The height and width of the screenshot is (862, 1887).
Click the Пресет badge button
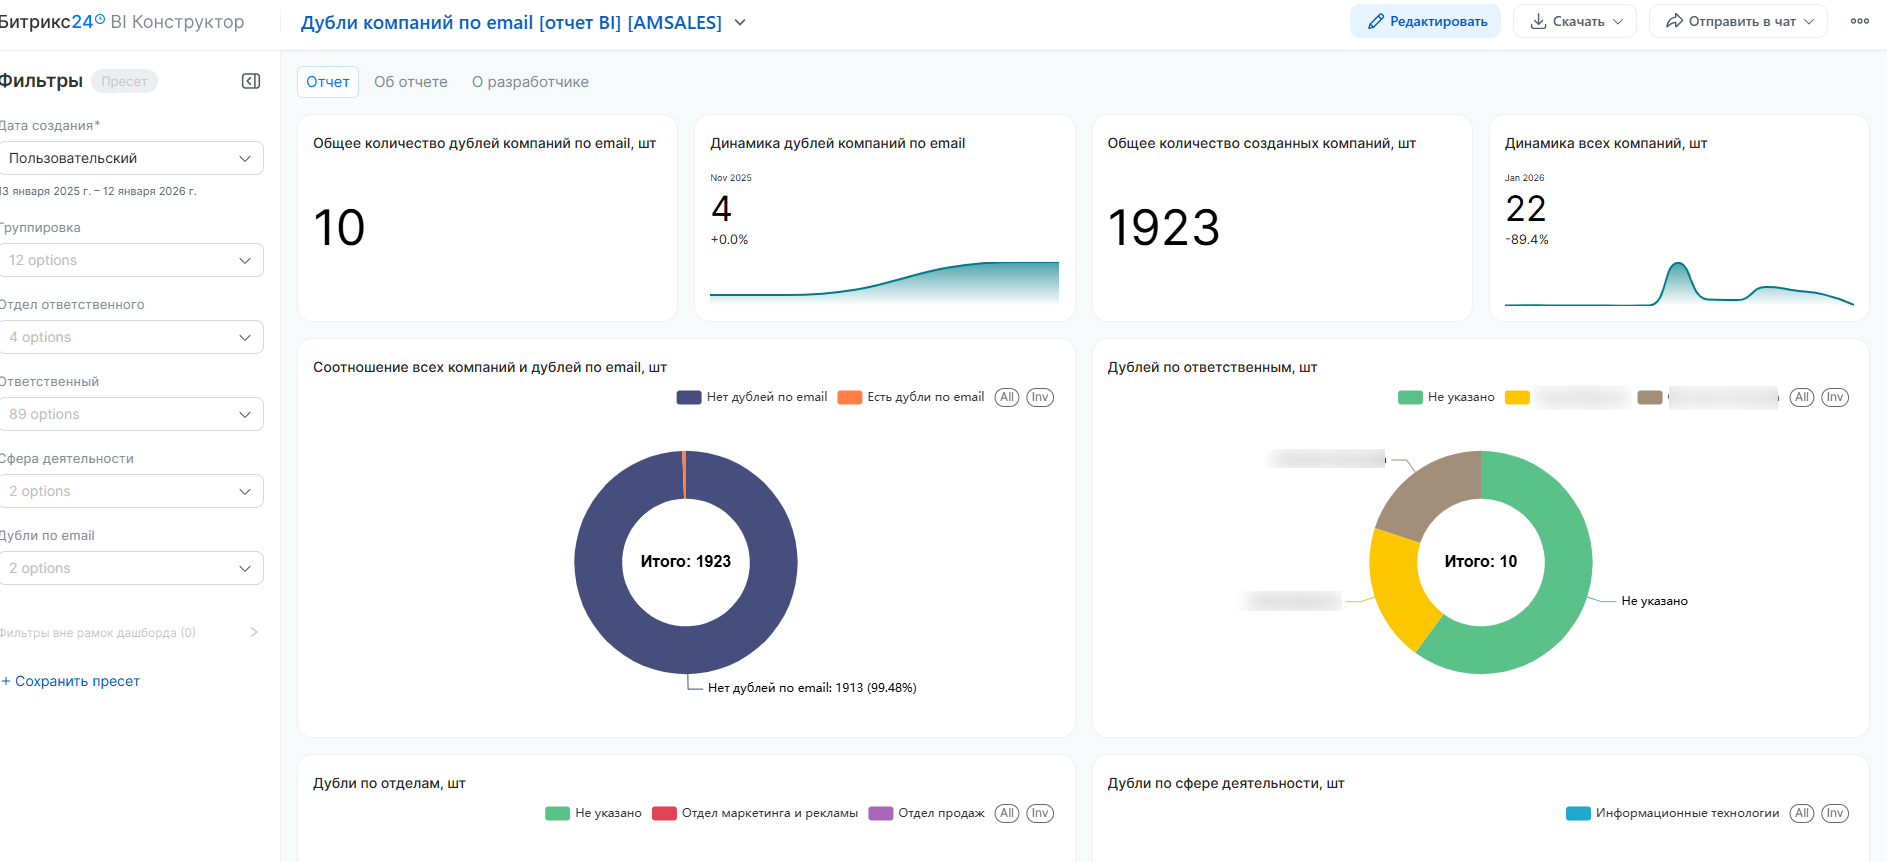coord(124,81)
